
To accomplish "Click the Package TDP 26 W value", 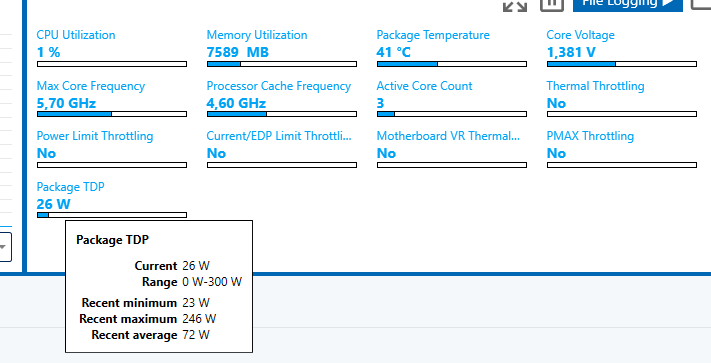I will click(x=54, y=204).
